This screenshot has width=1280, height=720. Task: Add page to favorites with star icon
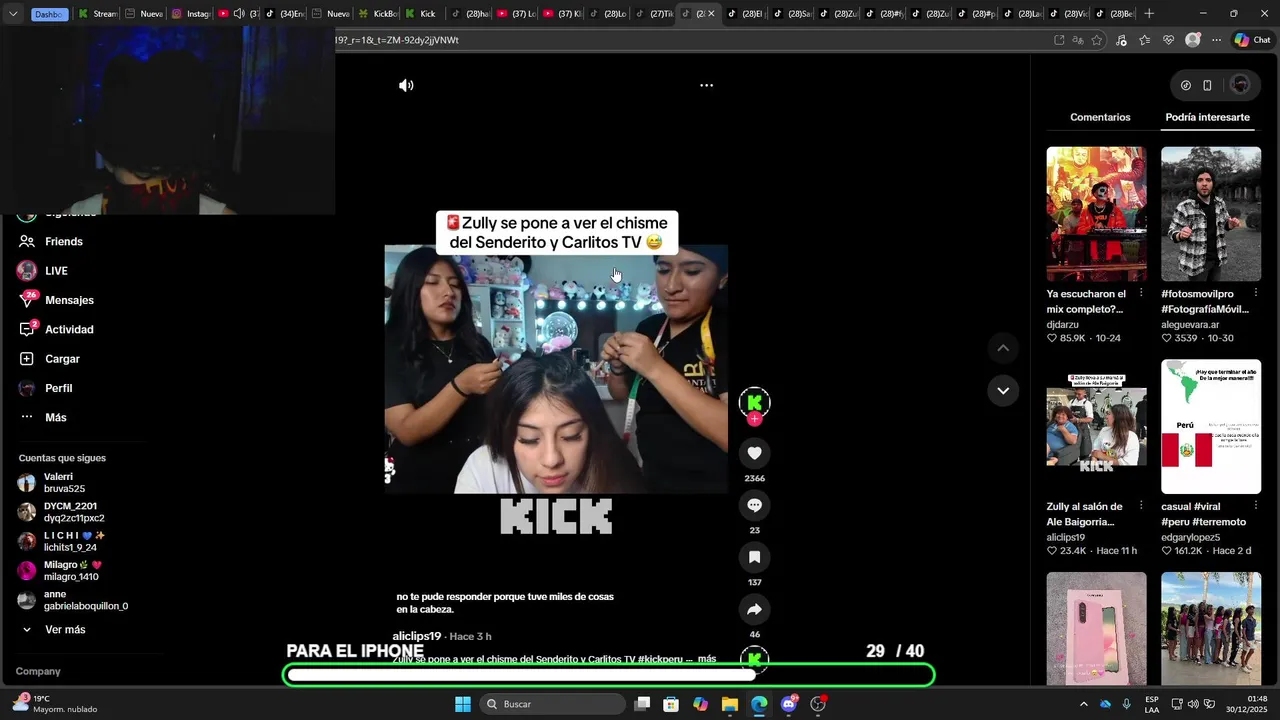pyautogui.click(x=1097, y=40)
